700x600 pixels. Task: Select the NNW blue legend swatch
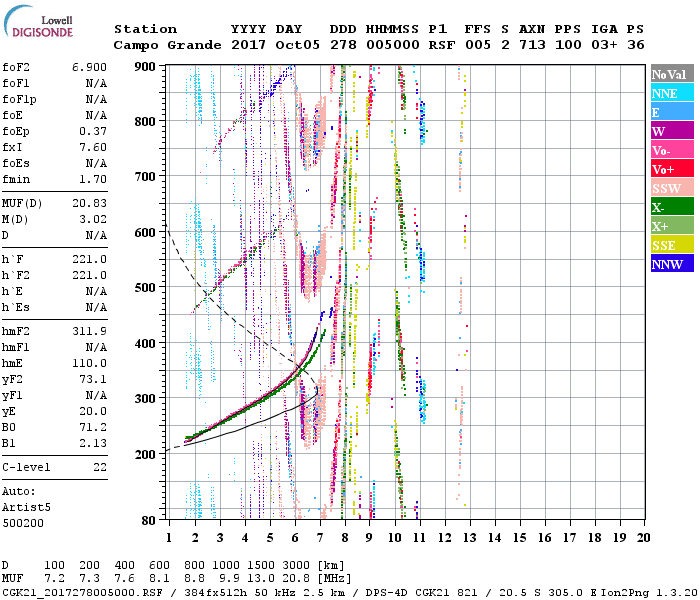[672, 263]
